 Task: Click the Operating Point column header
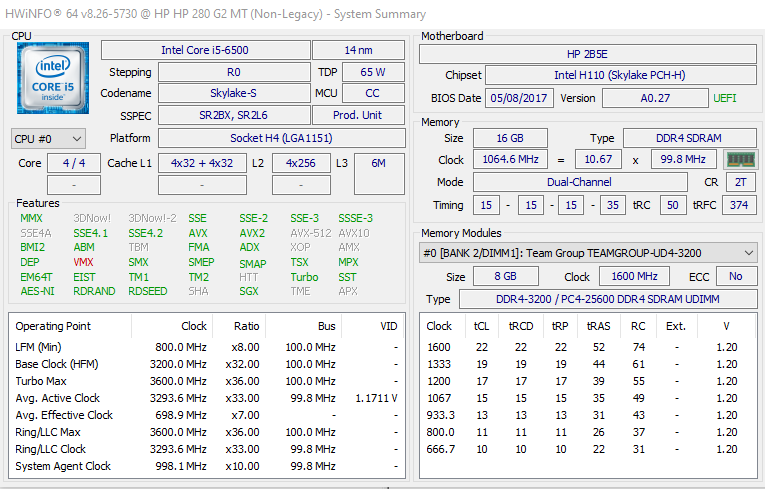point(70,326)
